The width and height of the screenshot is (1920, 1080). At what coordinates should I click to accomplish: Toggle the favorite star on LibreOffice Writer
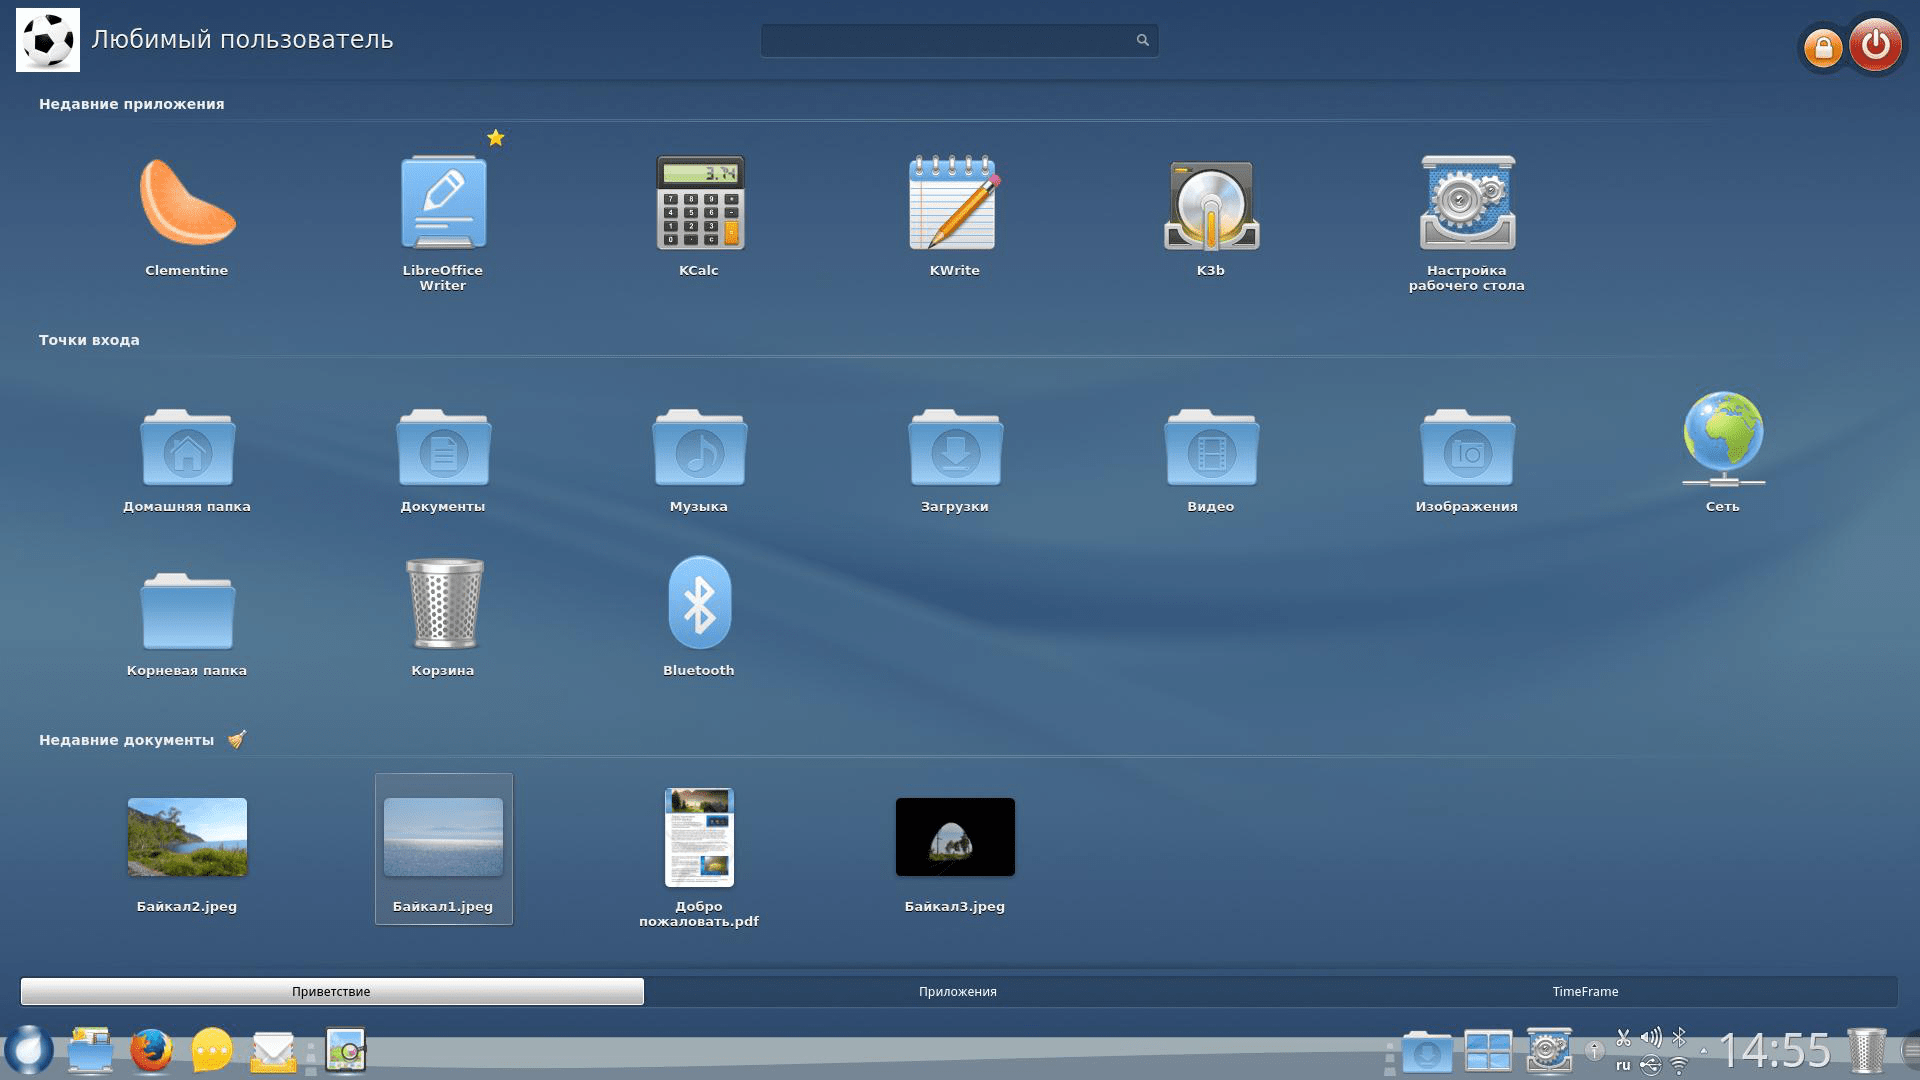pyautogui.click(x=496, y=138)
